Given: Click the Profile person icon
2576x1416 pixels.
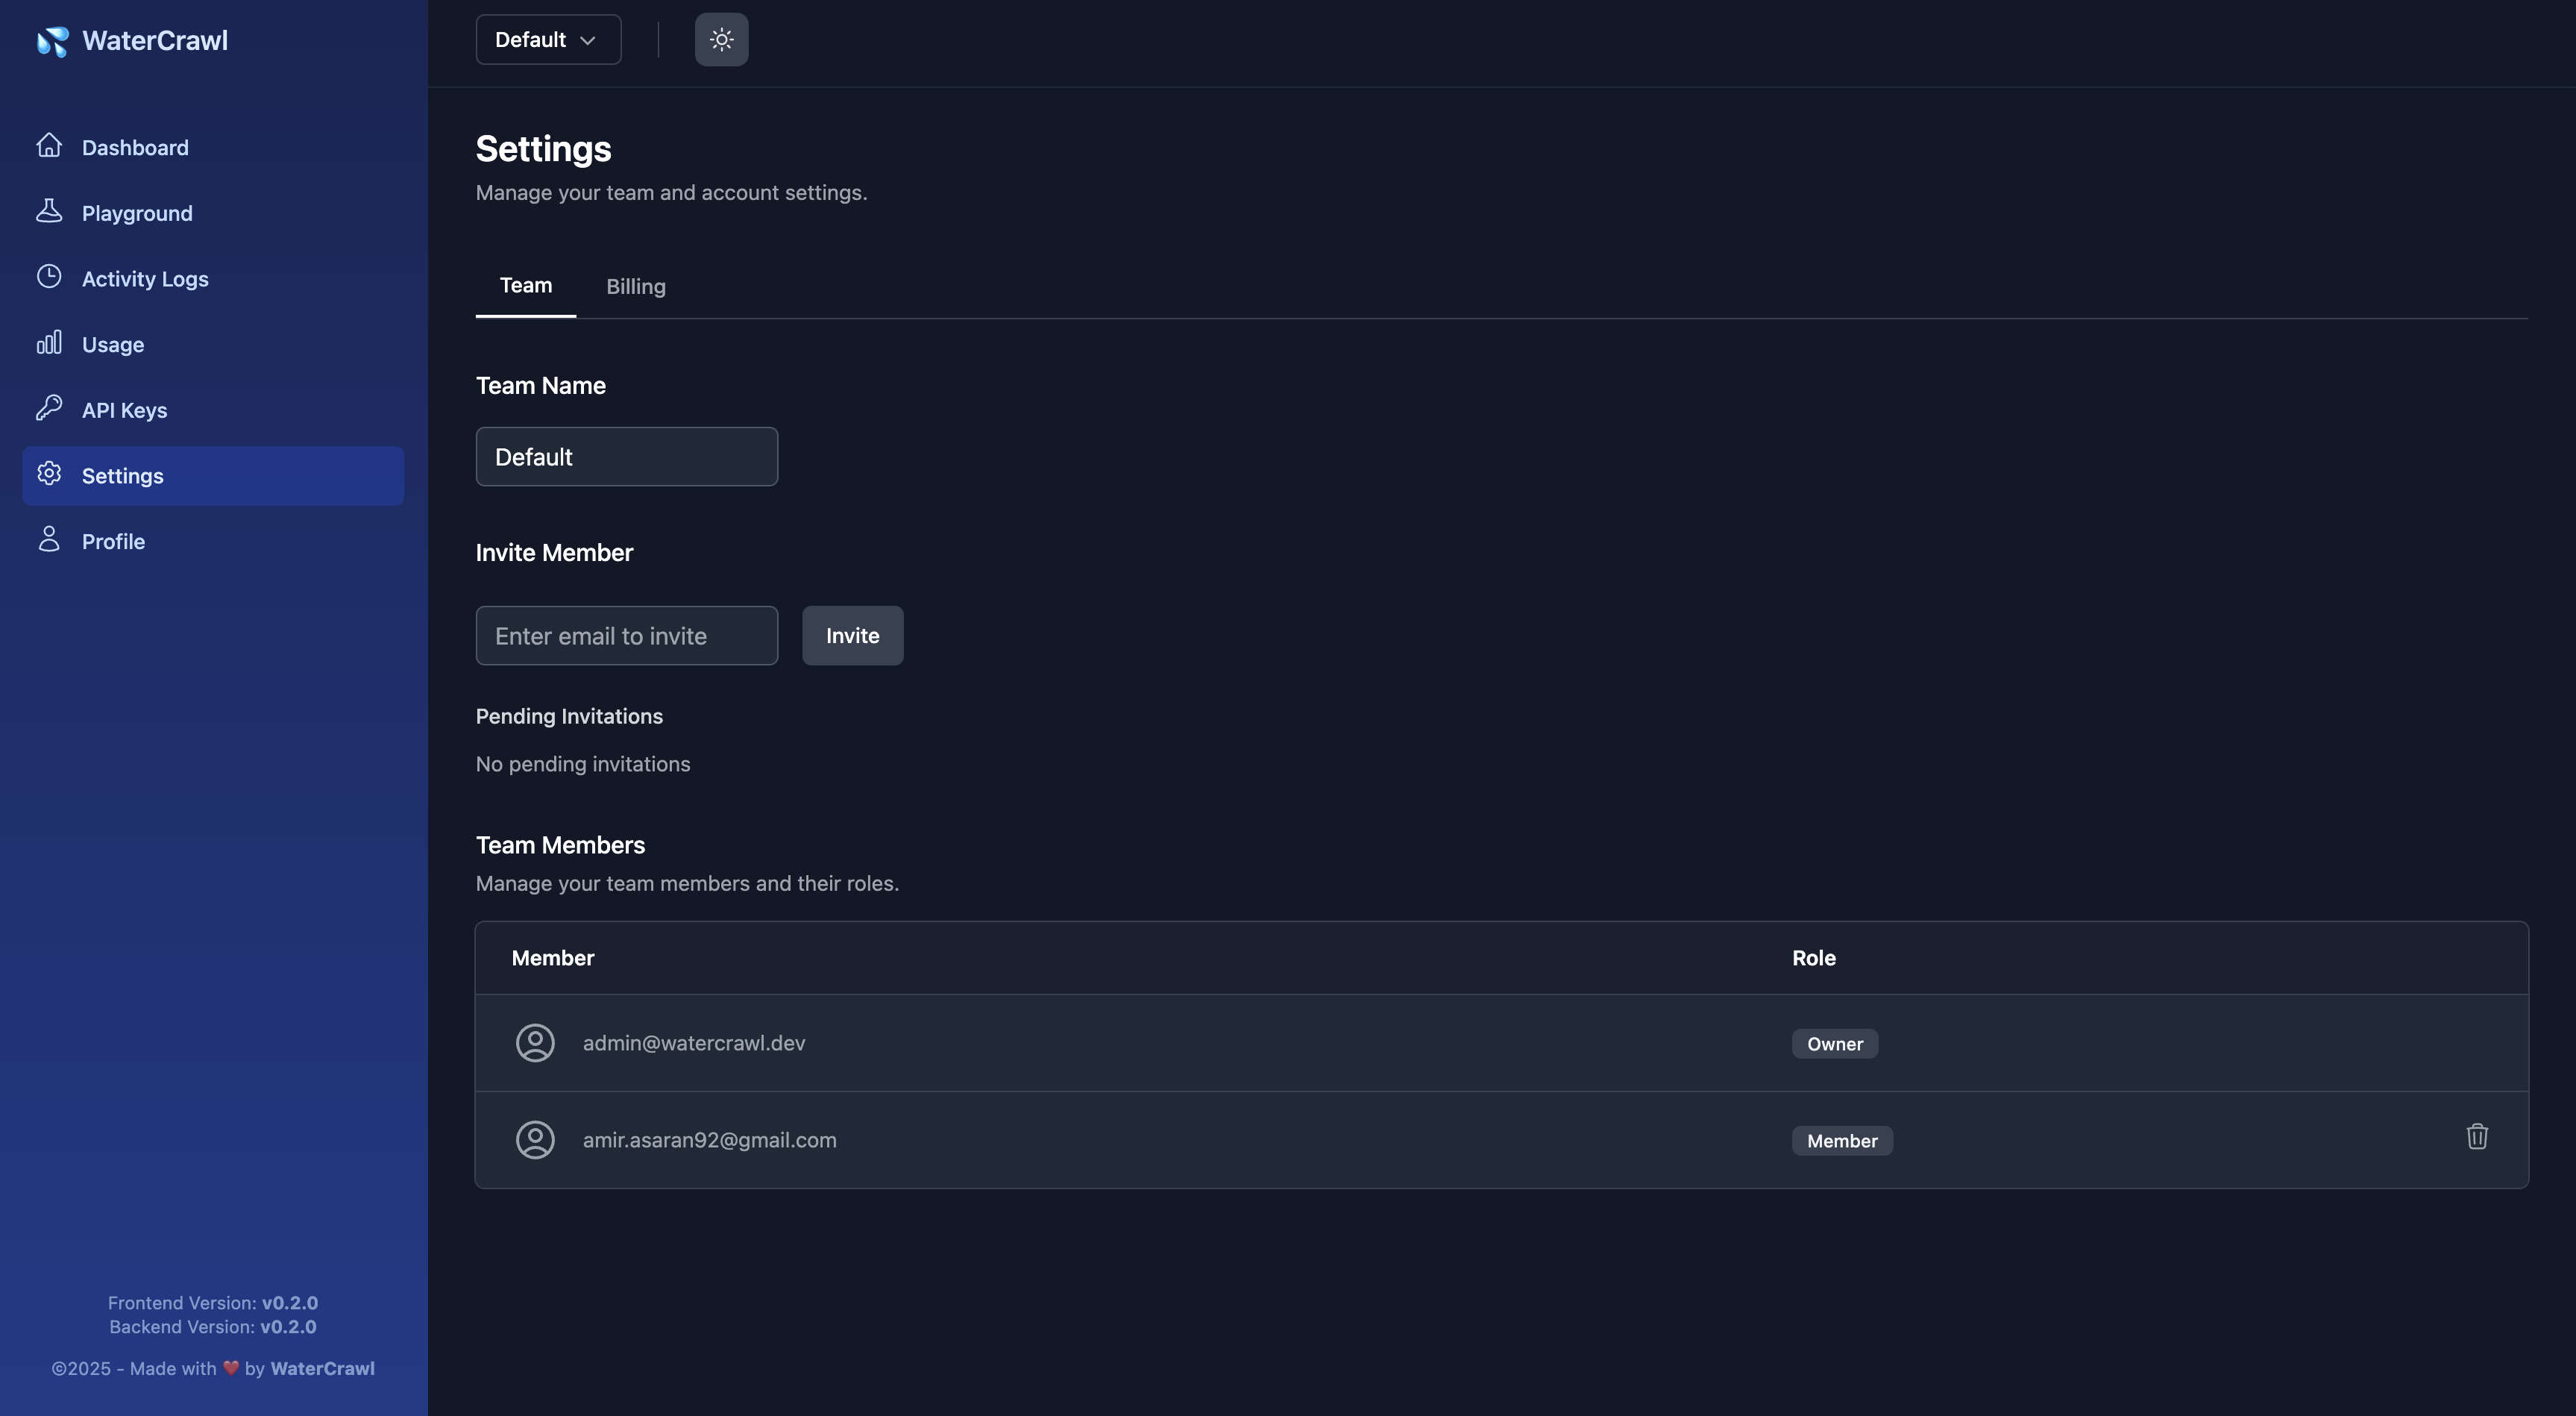Looking at the screenshot, I should click(x=49, y=540).
